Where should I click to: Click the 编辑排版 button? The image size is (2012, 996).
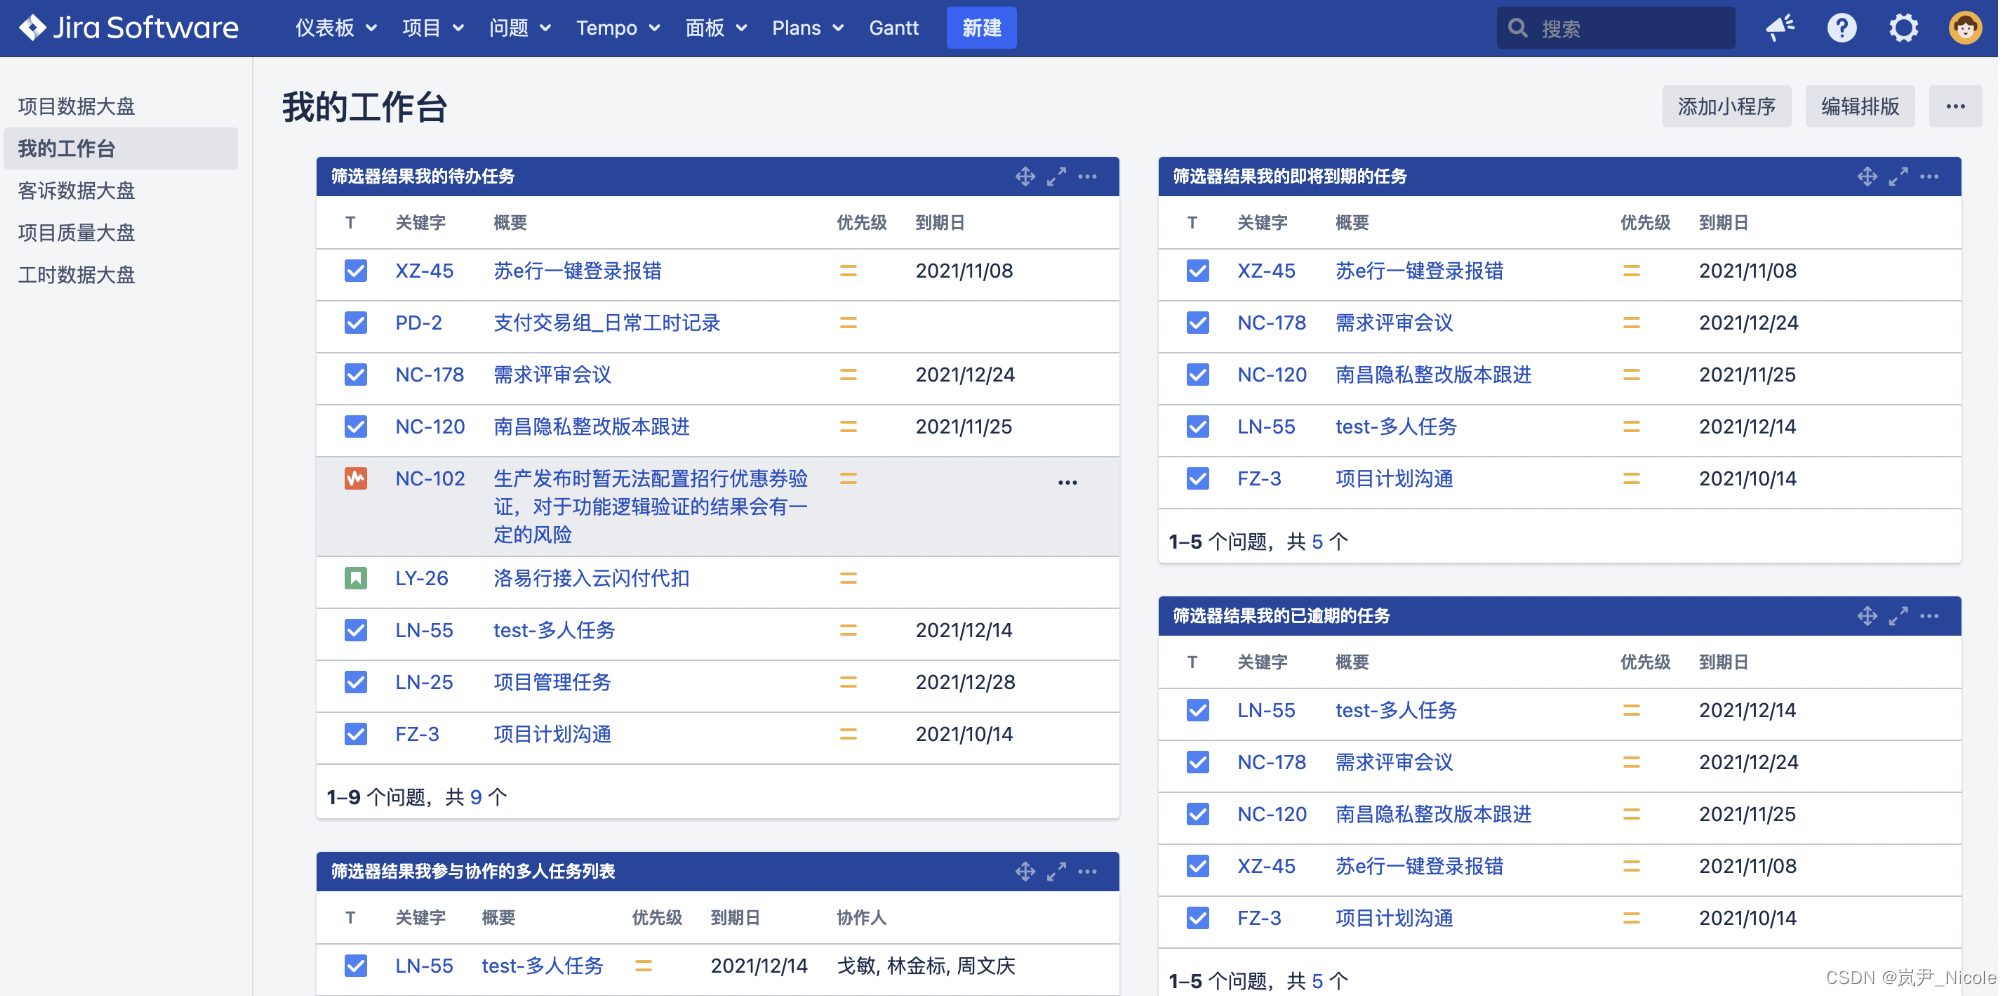click(1860, 107)
